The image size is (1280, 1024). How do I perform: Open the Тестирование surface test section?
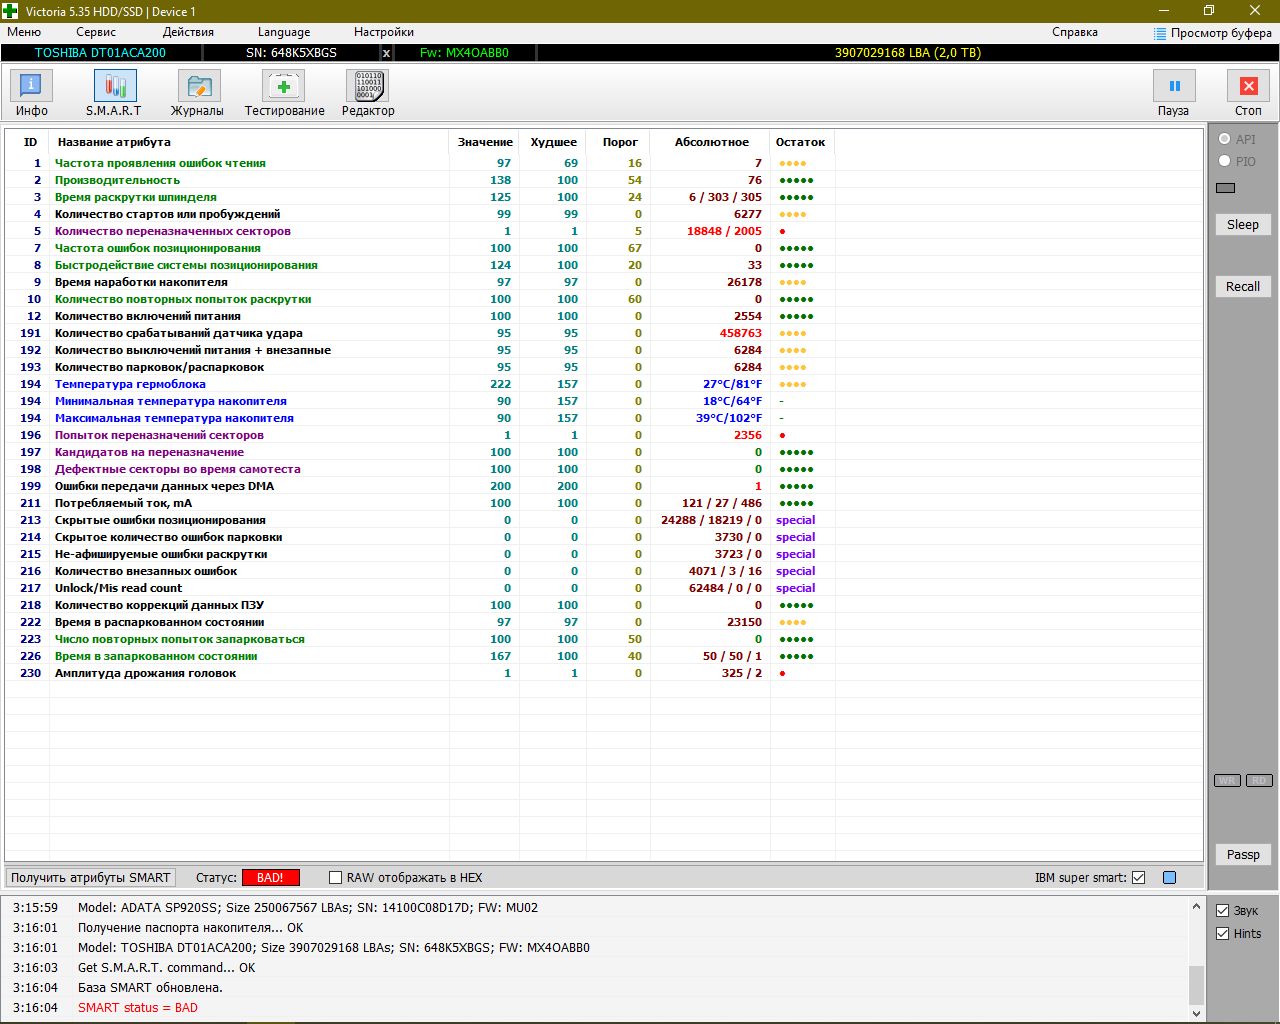(284, 94)
